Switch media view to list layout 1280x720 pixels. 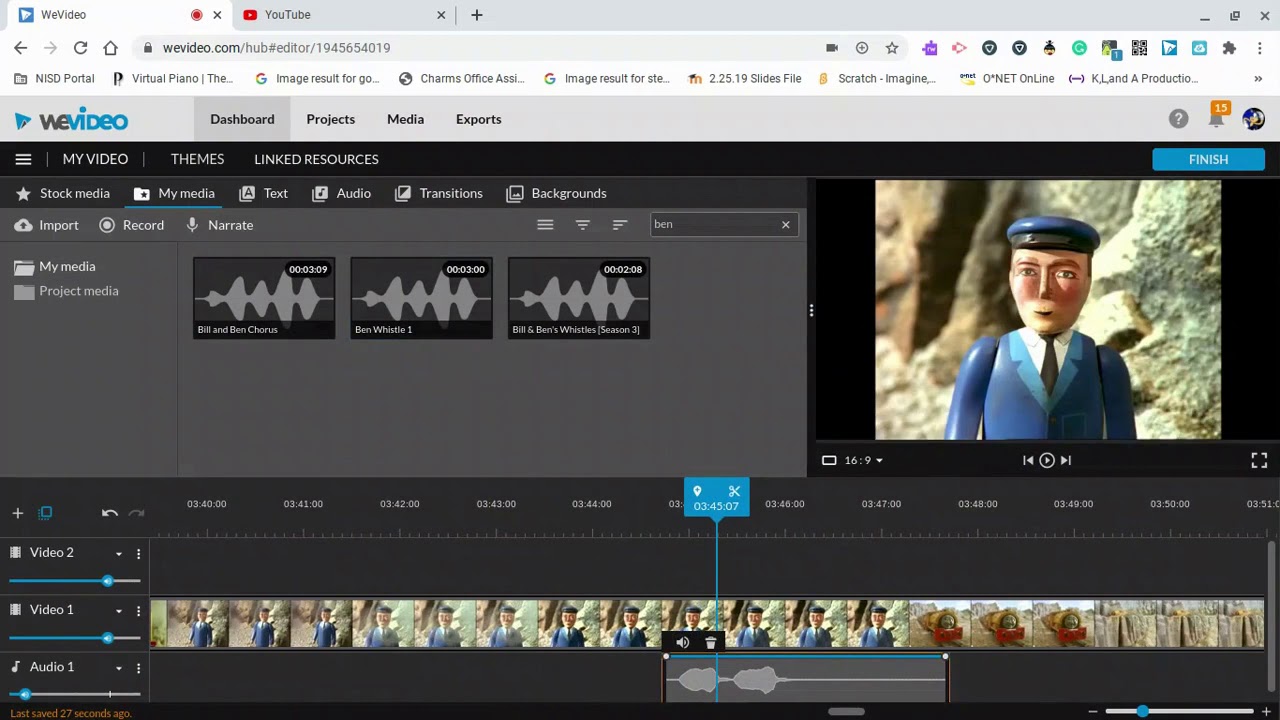pos(545,225)
